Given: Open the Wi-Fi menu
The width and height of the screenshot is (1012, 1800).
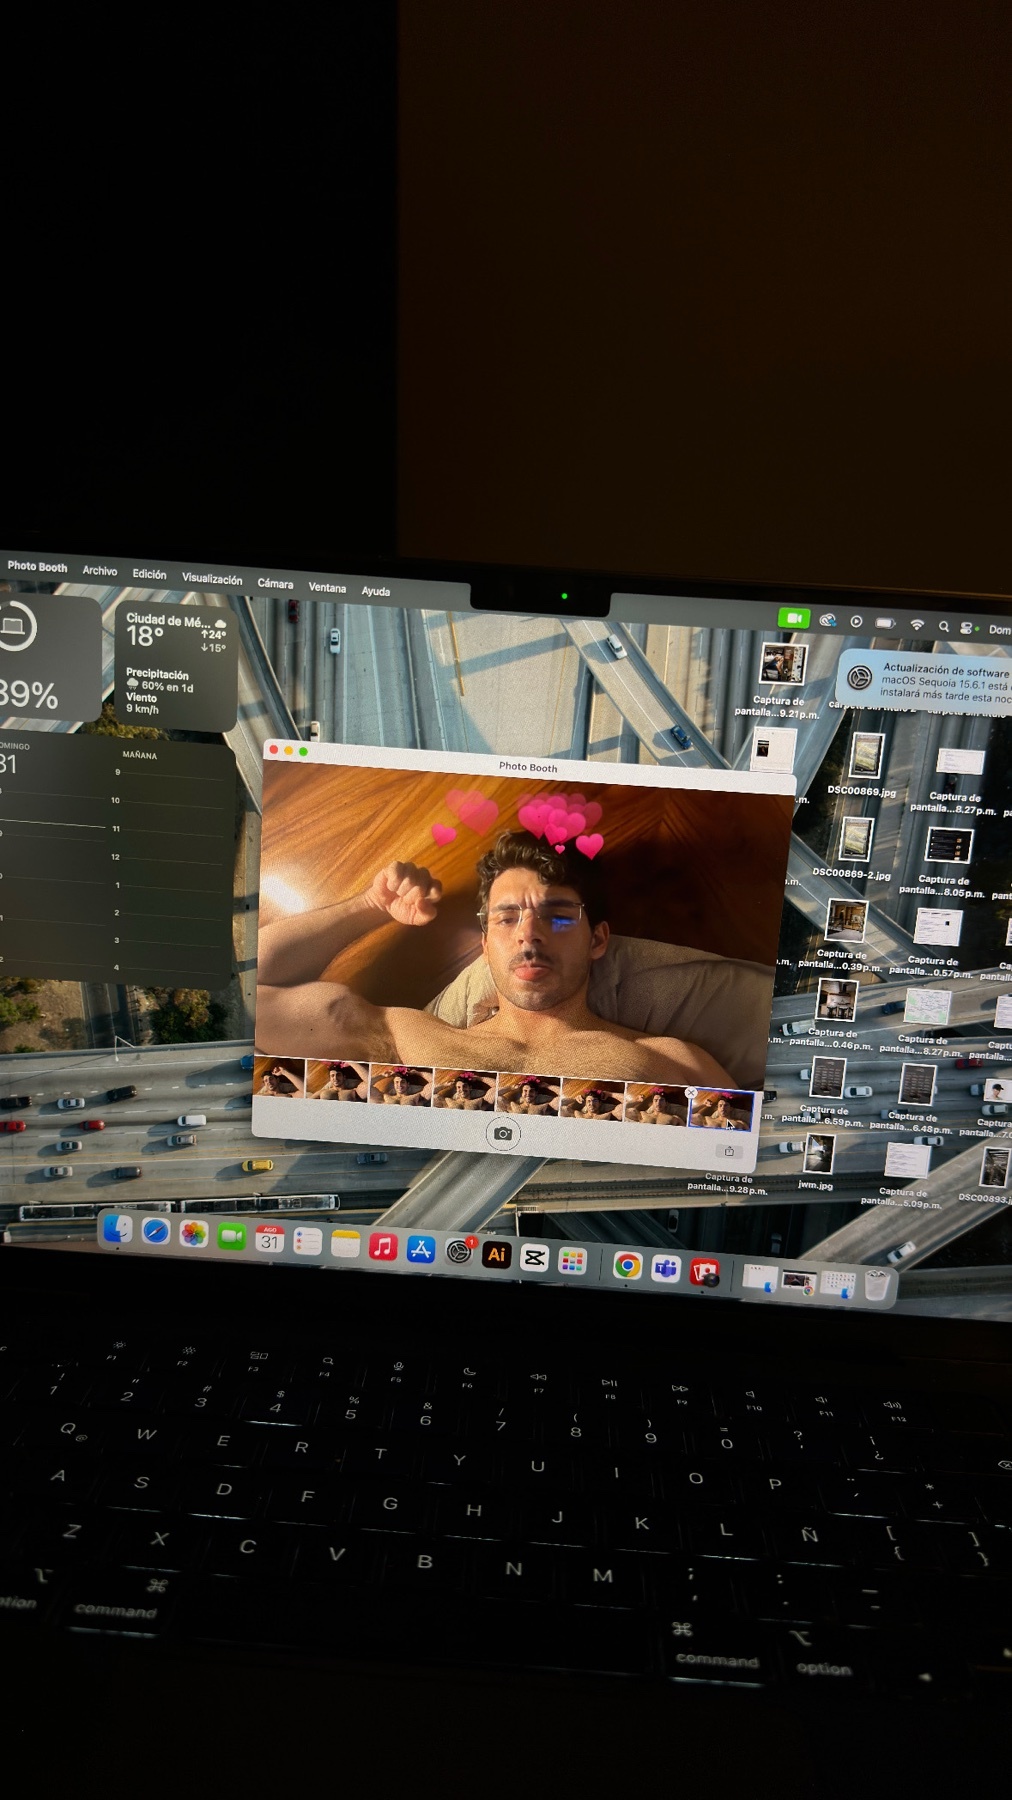Looking at the screenshot, I should click(917, 624).
